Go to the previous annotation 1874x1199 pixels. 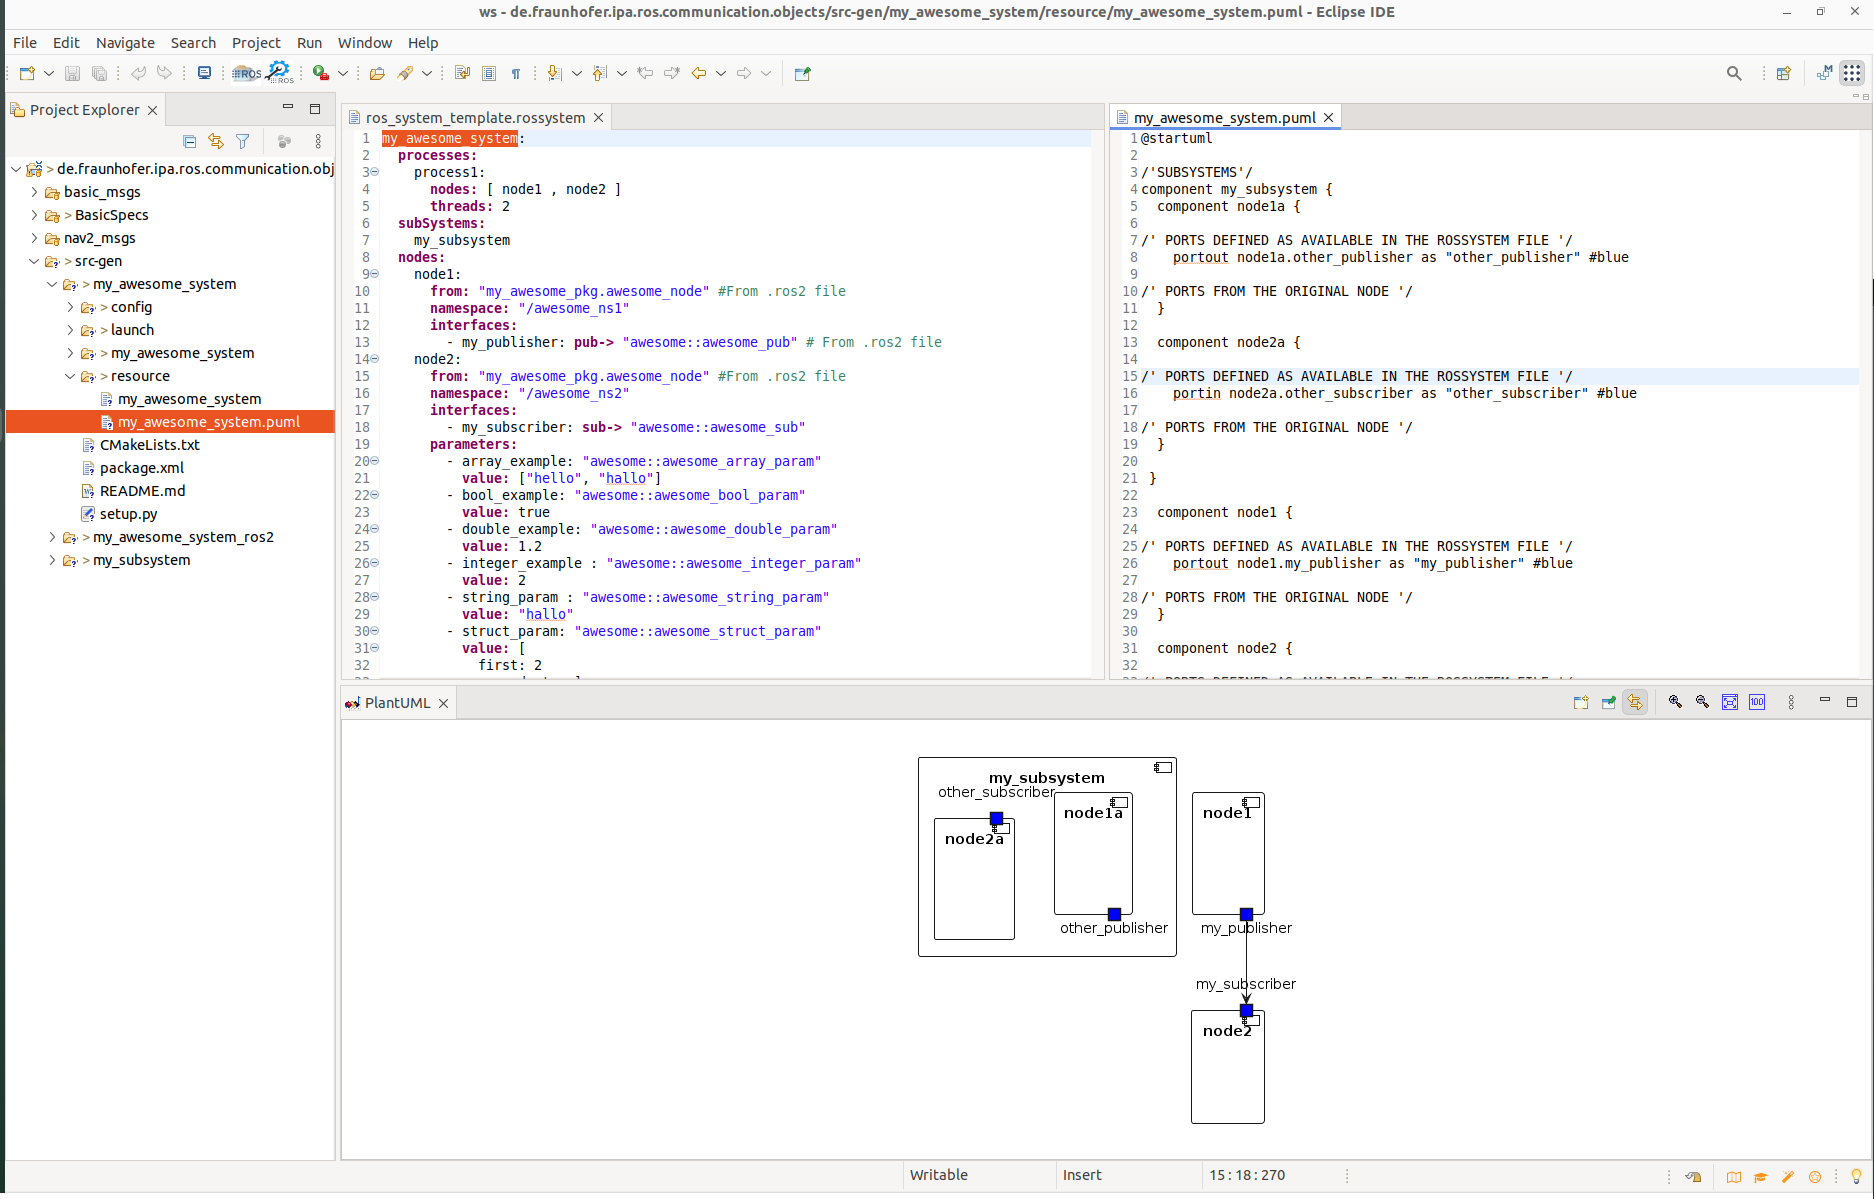(600, 73)
